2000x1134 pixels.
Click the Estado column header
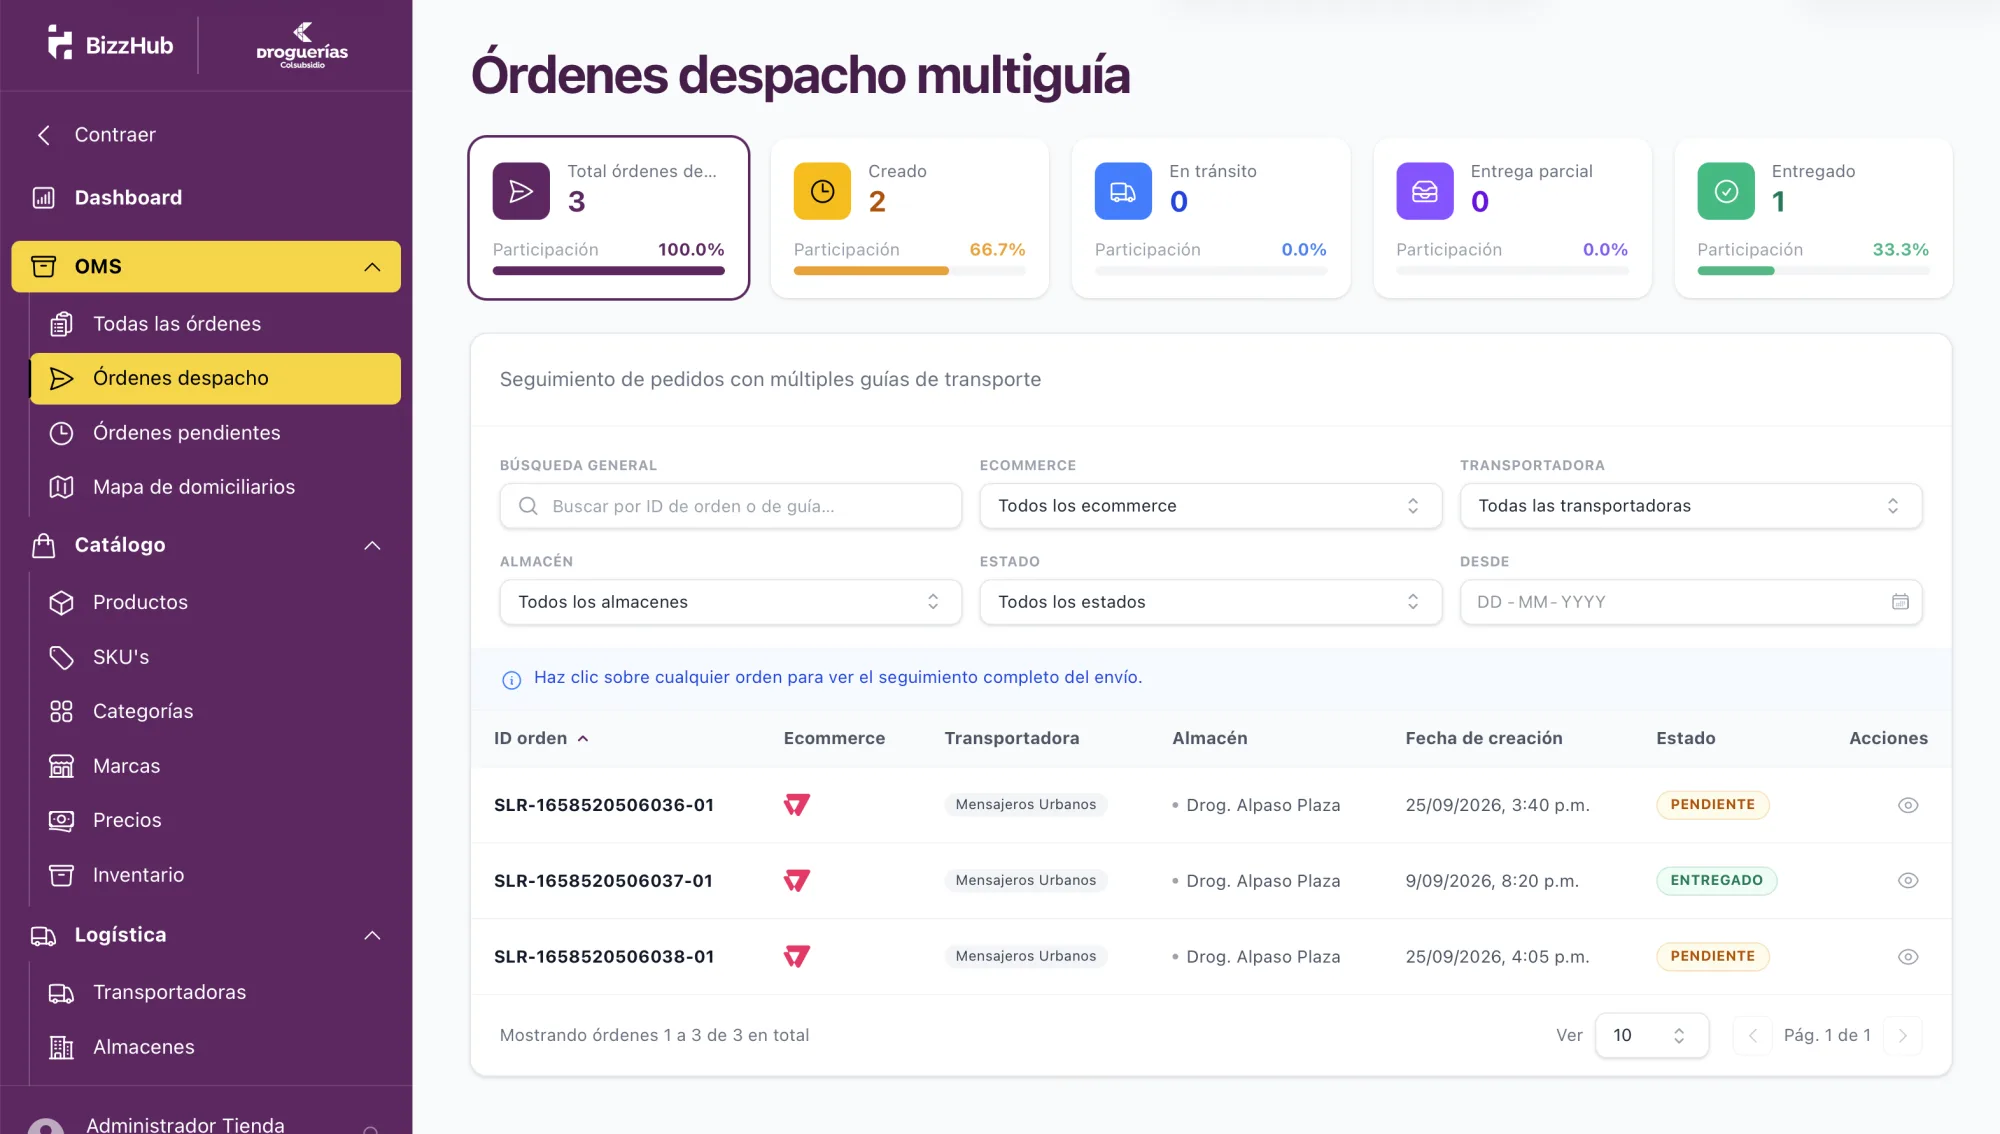click(1686, 739)
